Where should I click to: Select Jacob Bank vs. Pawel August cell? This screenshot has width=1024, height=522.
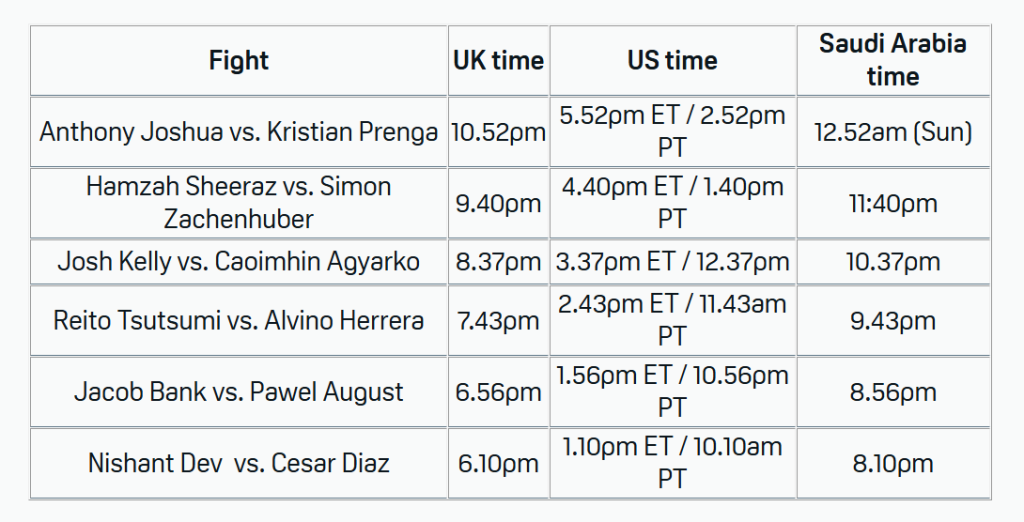(x=238, y=392)
